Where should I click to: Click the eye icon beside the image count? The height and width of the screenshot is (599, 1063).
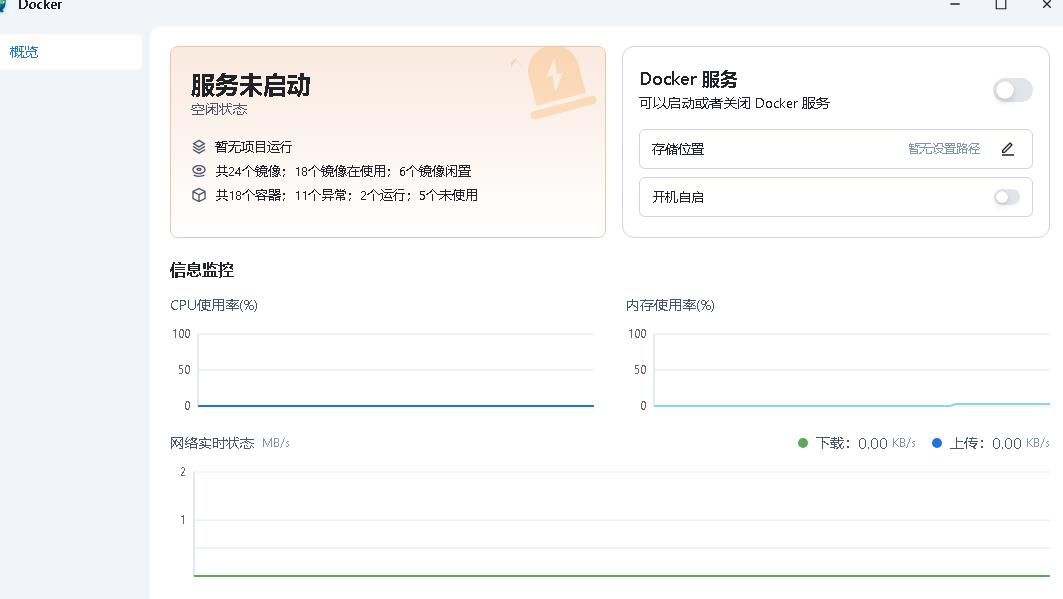click(199, 171)
